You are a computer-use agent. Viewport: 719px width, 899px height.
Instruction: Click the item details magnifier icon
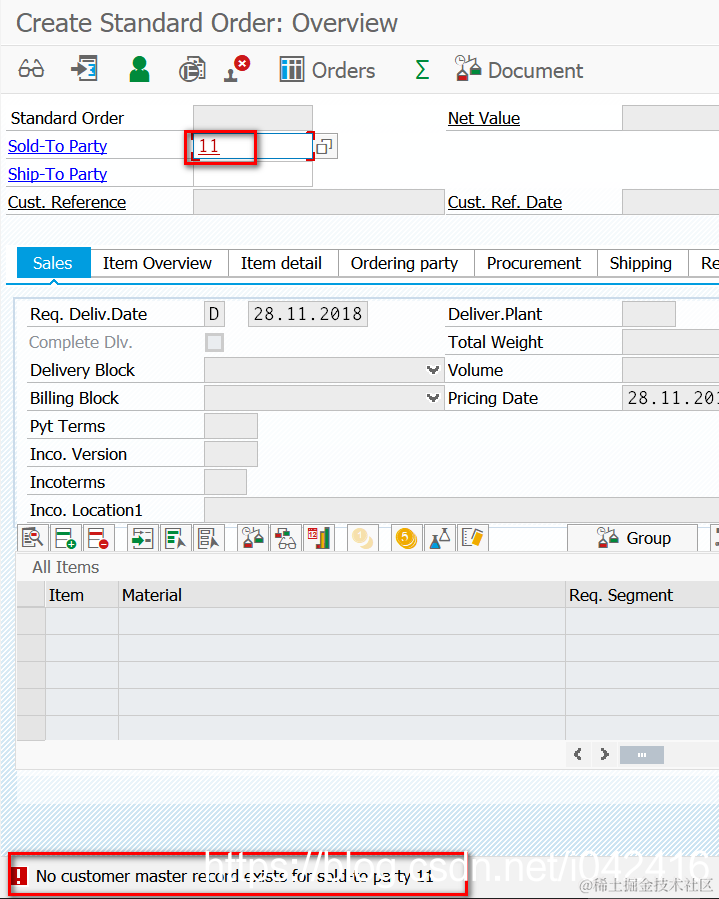(33, 538)
